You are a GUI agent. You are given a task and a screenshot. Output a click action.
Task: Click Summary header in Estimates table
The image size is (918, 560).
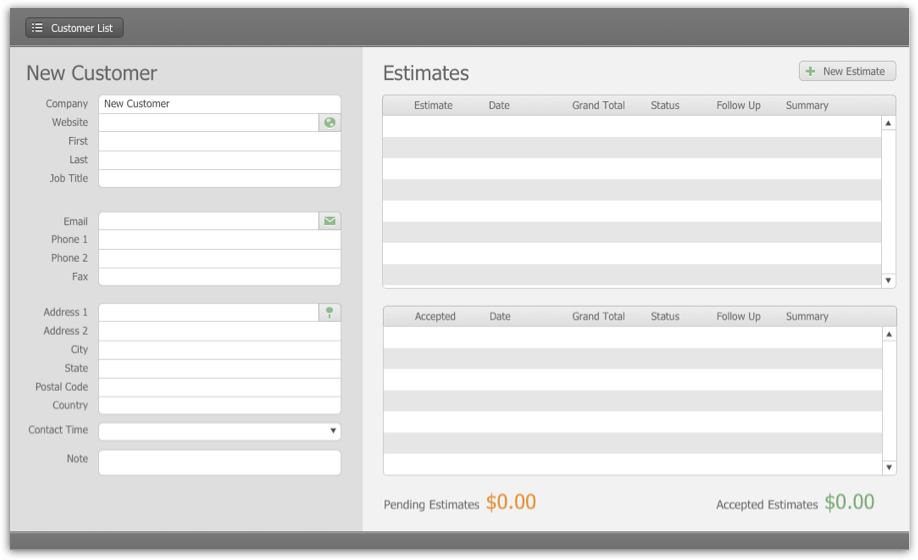(807, 105)
